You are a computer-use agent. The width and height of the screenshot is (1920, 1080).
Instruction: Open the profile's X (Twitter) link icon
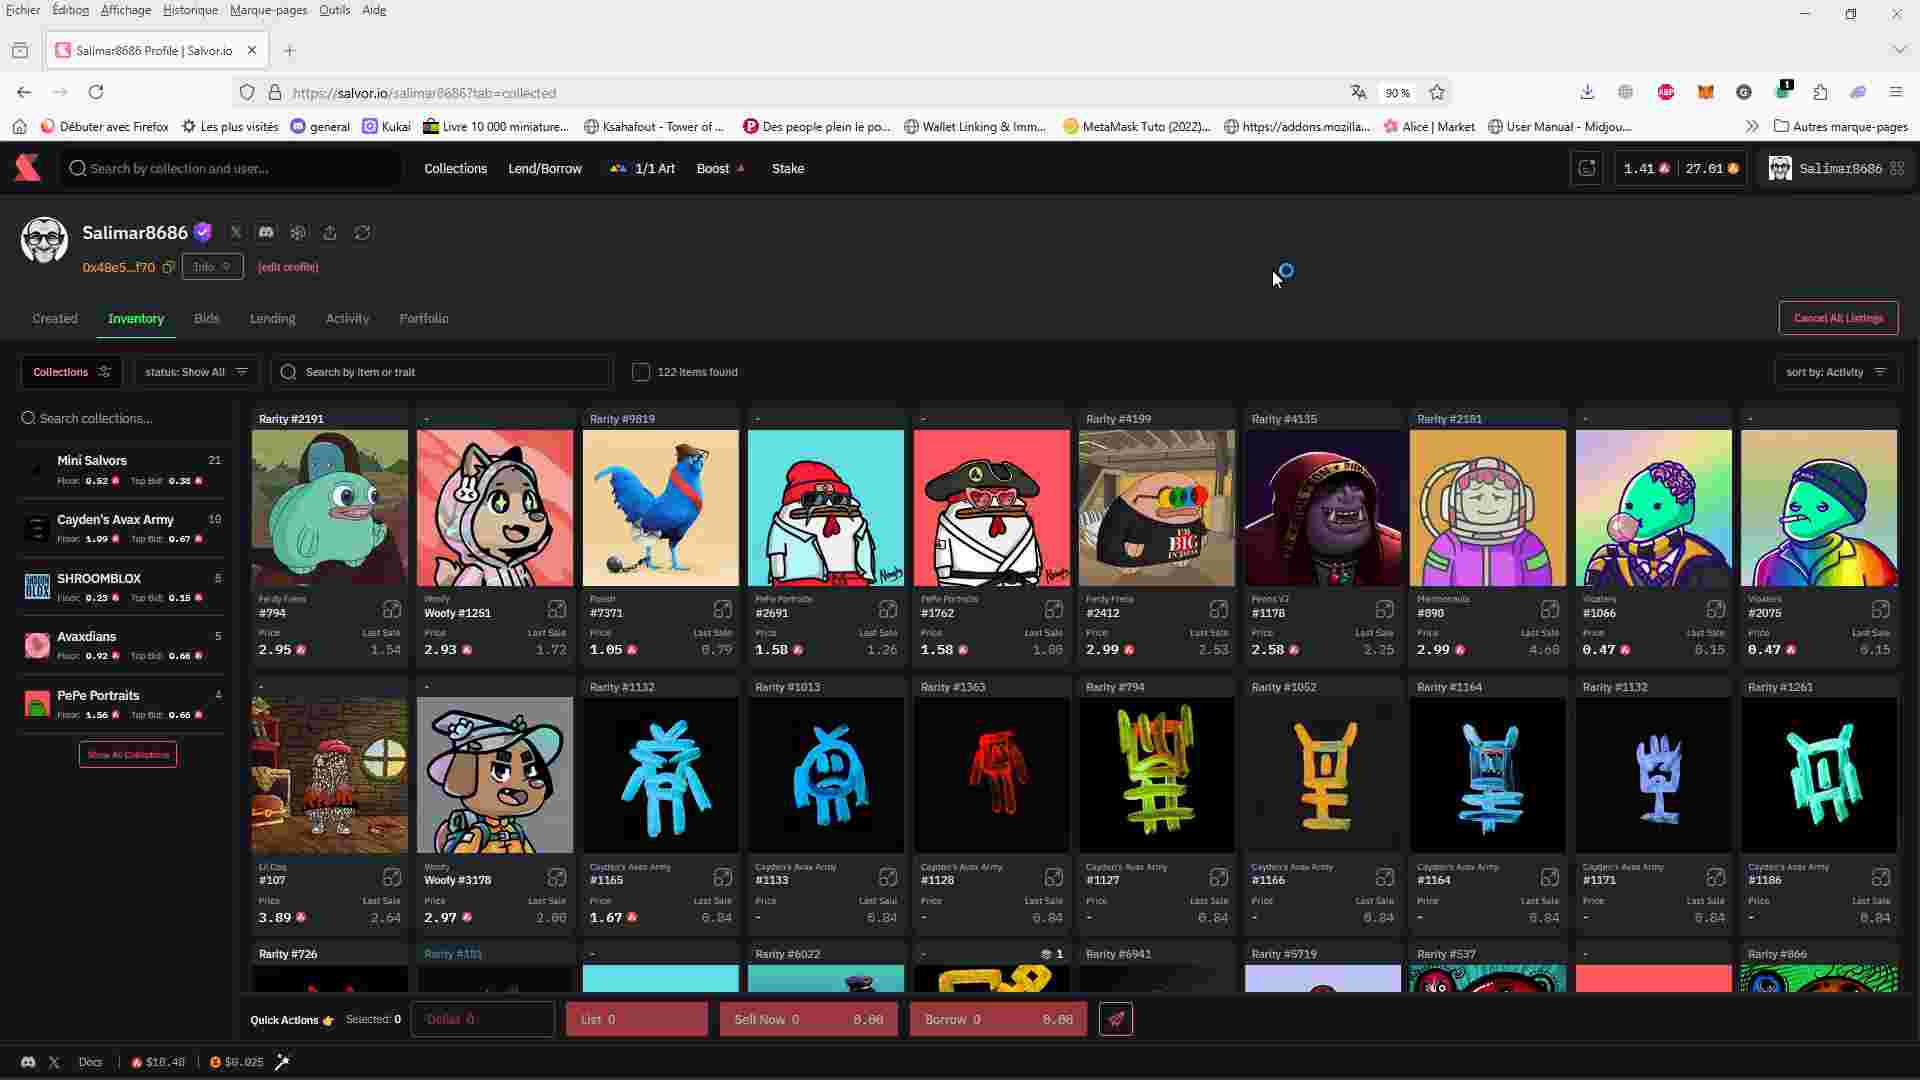(x=236, y=232)
